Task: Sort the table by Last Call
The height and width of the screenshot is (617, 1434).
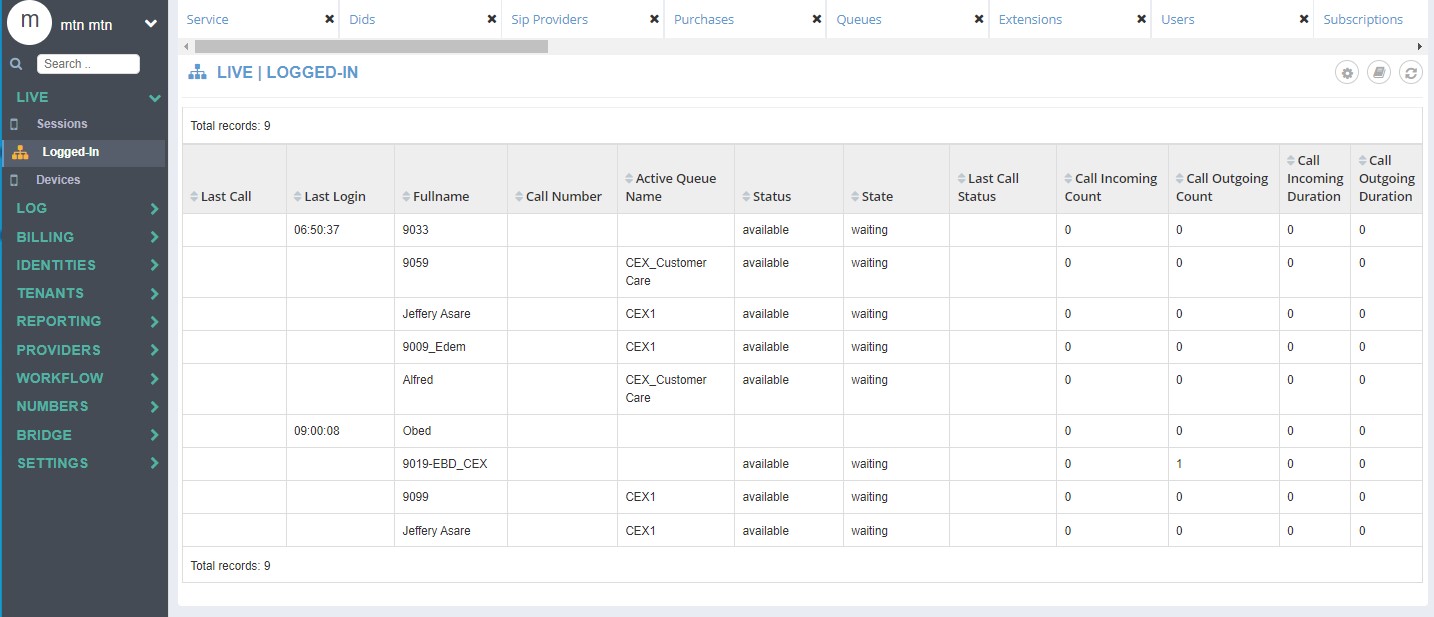Action: (x=220, y=197)
